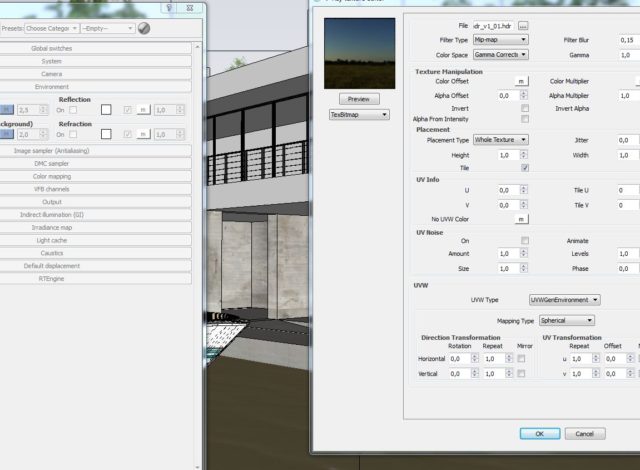The image size is (640, 470).
Task: Click the Preview button under thumbnail
Action: pos(358,99)
